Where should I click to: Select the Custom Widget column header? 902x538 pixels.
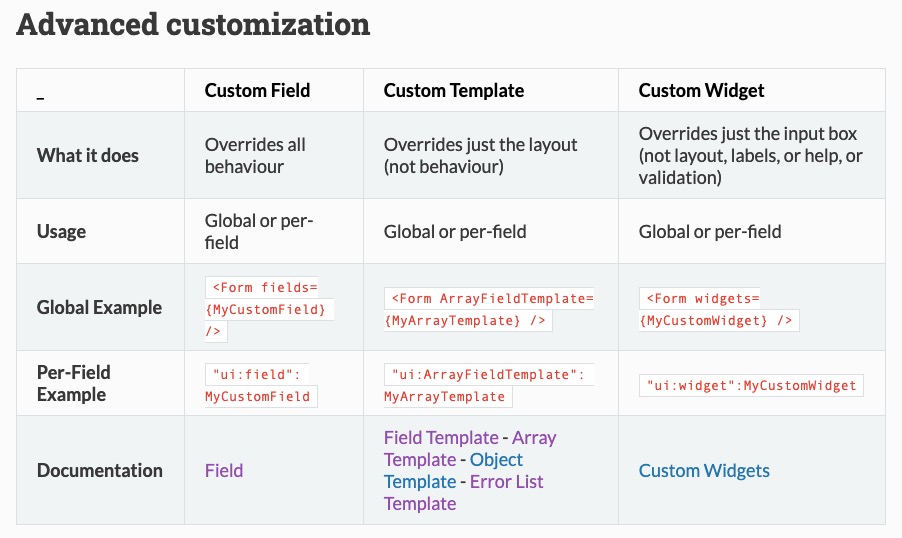(x=701, y=90)
